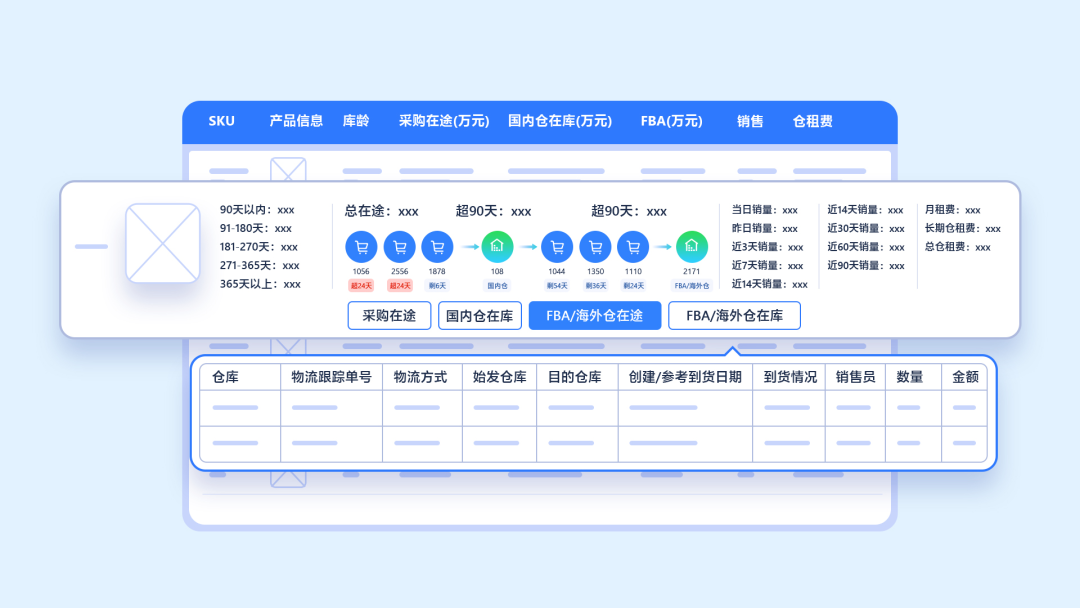The height and width of the screenshot is (608, 1080).
Task: Click the red 超24天 badge under first cart
Action: (x=360, y=284)
